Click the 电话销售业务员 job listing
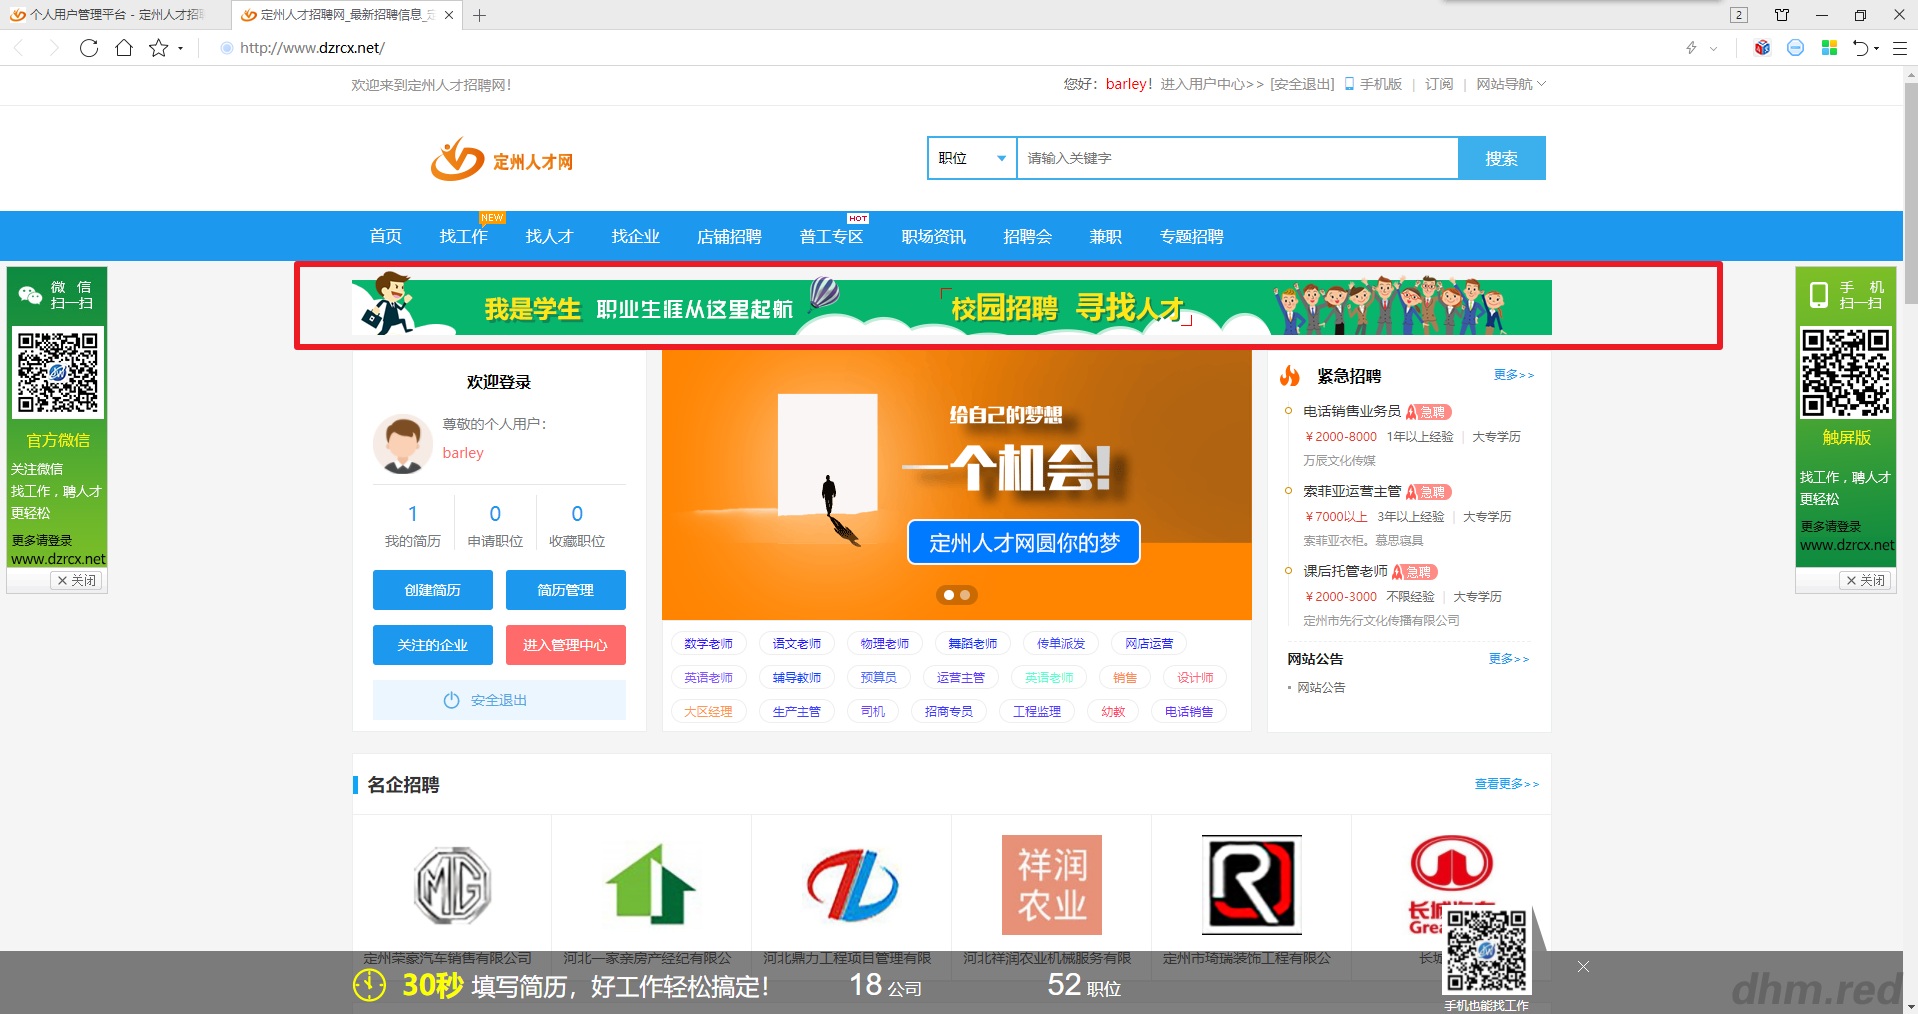 1352,411
